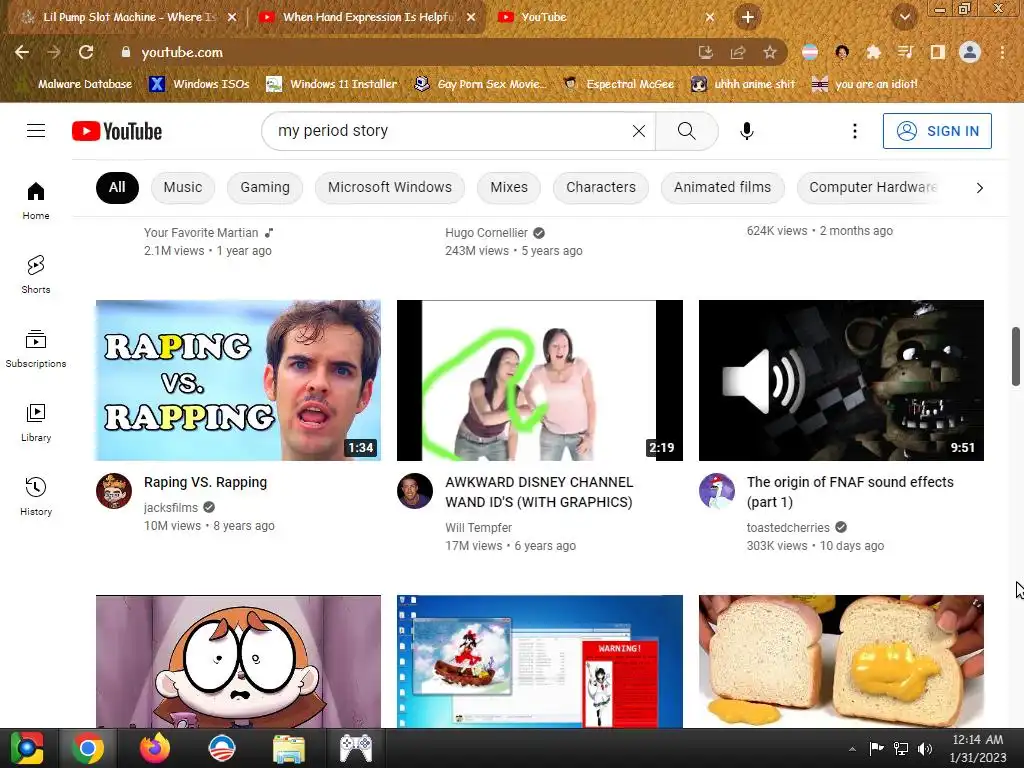This screenshot has width=1024, height=768.
Task: Open the file explorer folder in taskbar
Action: point(289,748)
